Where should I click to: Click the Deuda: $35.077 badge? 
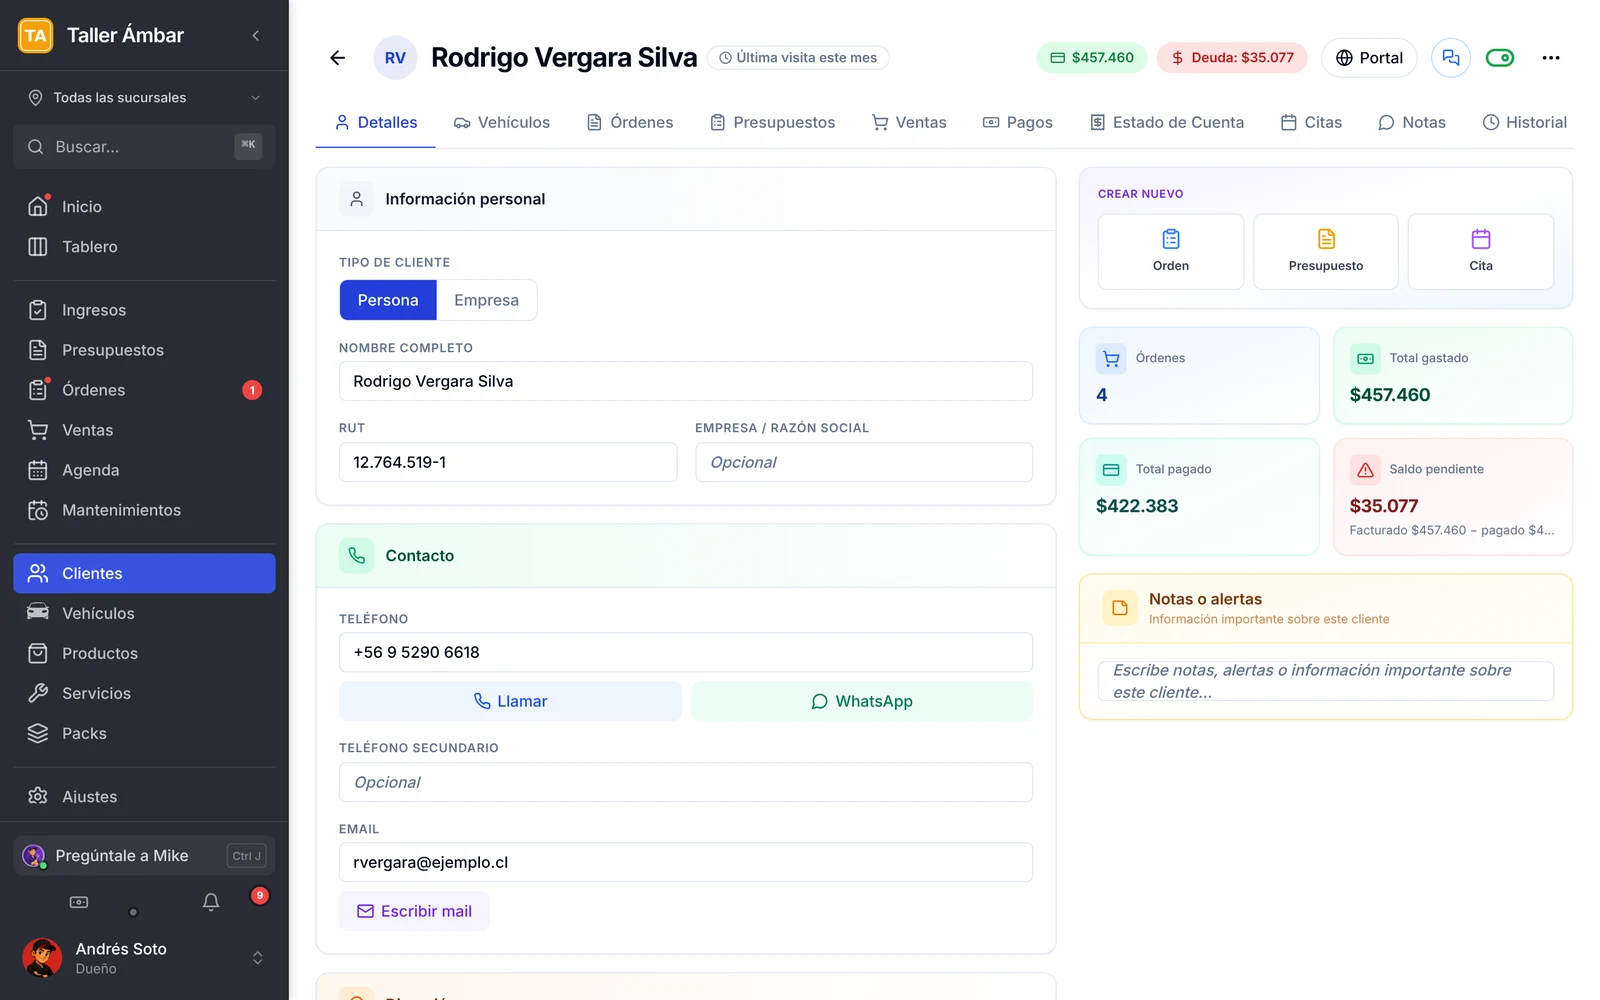click(x=1232, y=58)
